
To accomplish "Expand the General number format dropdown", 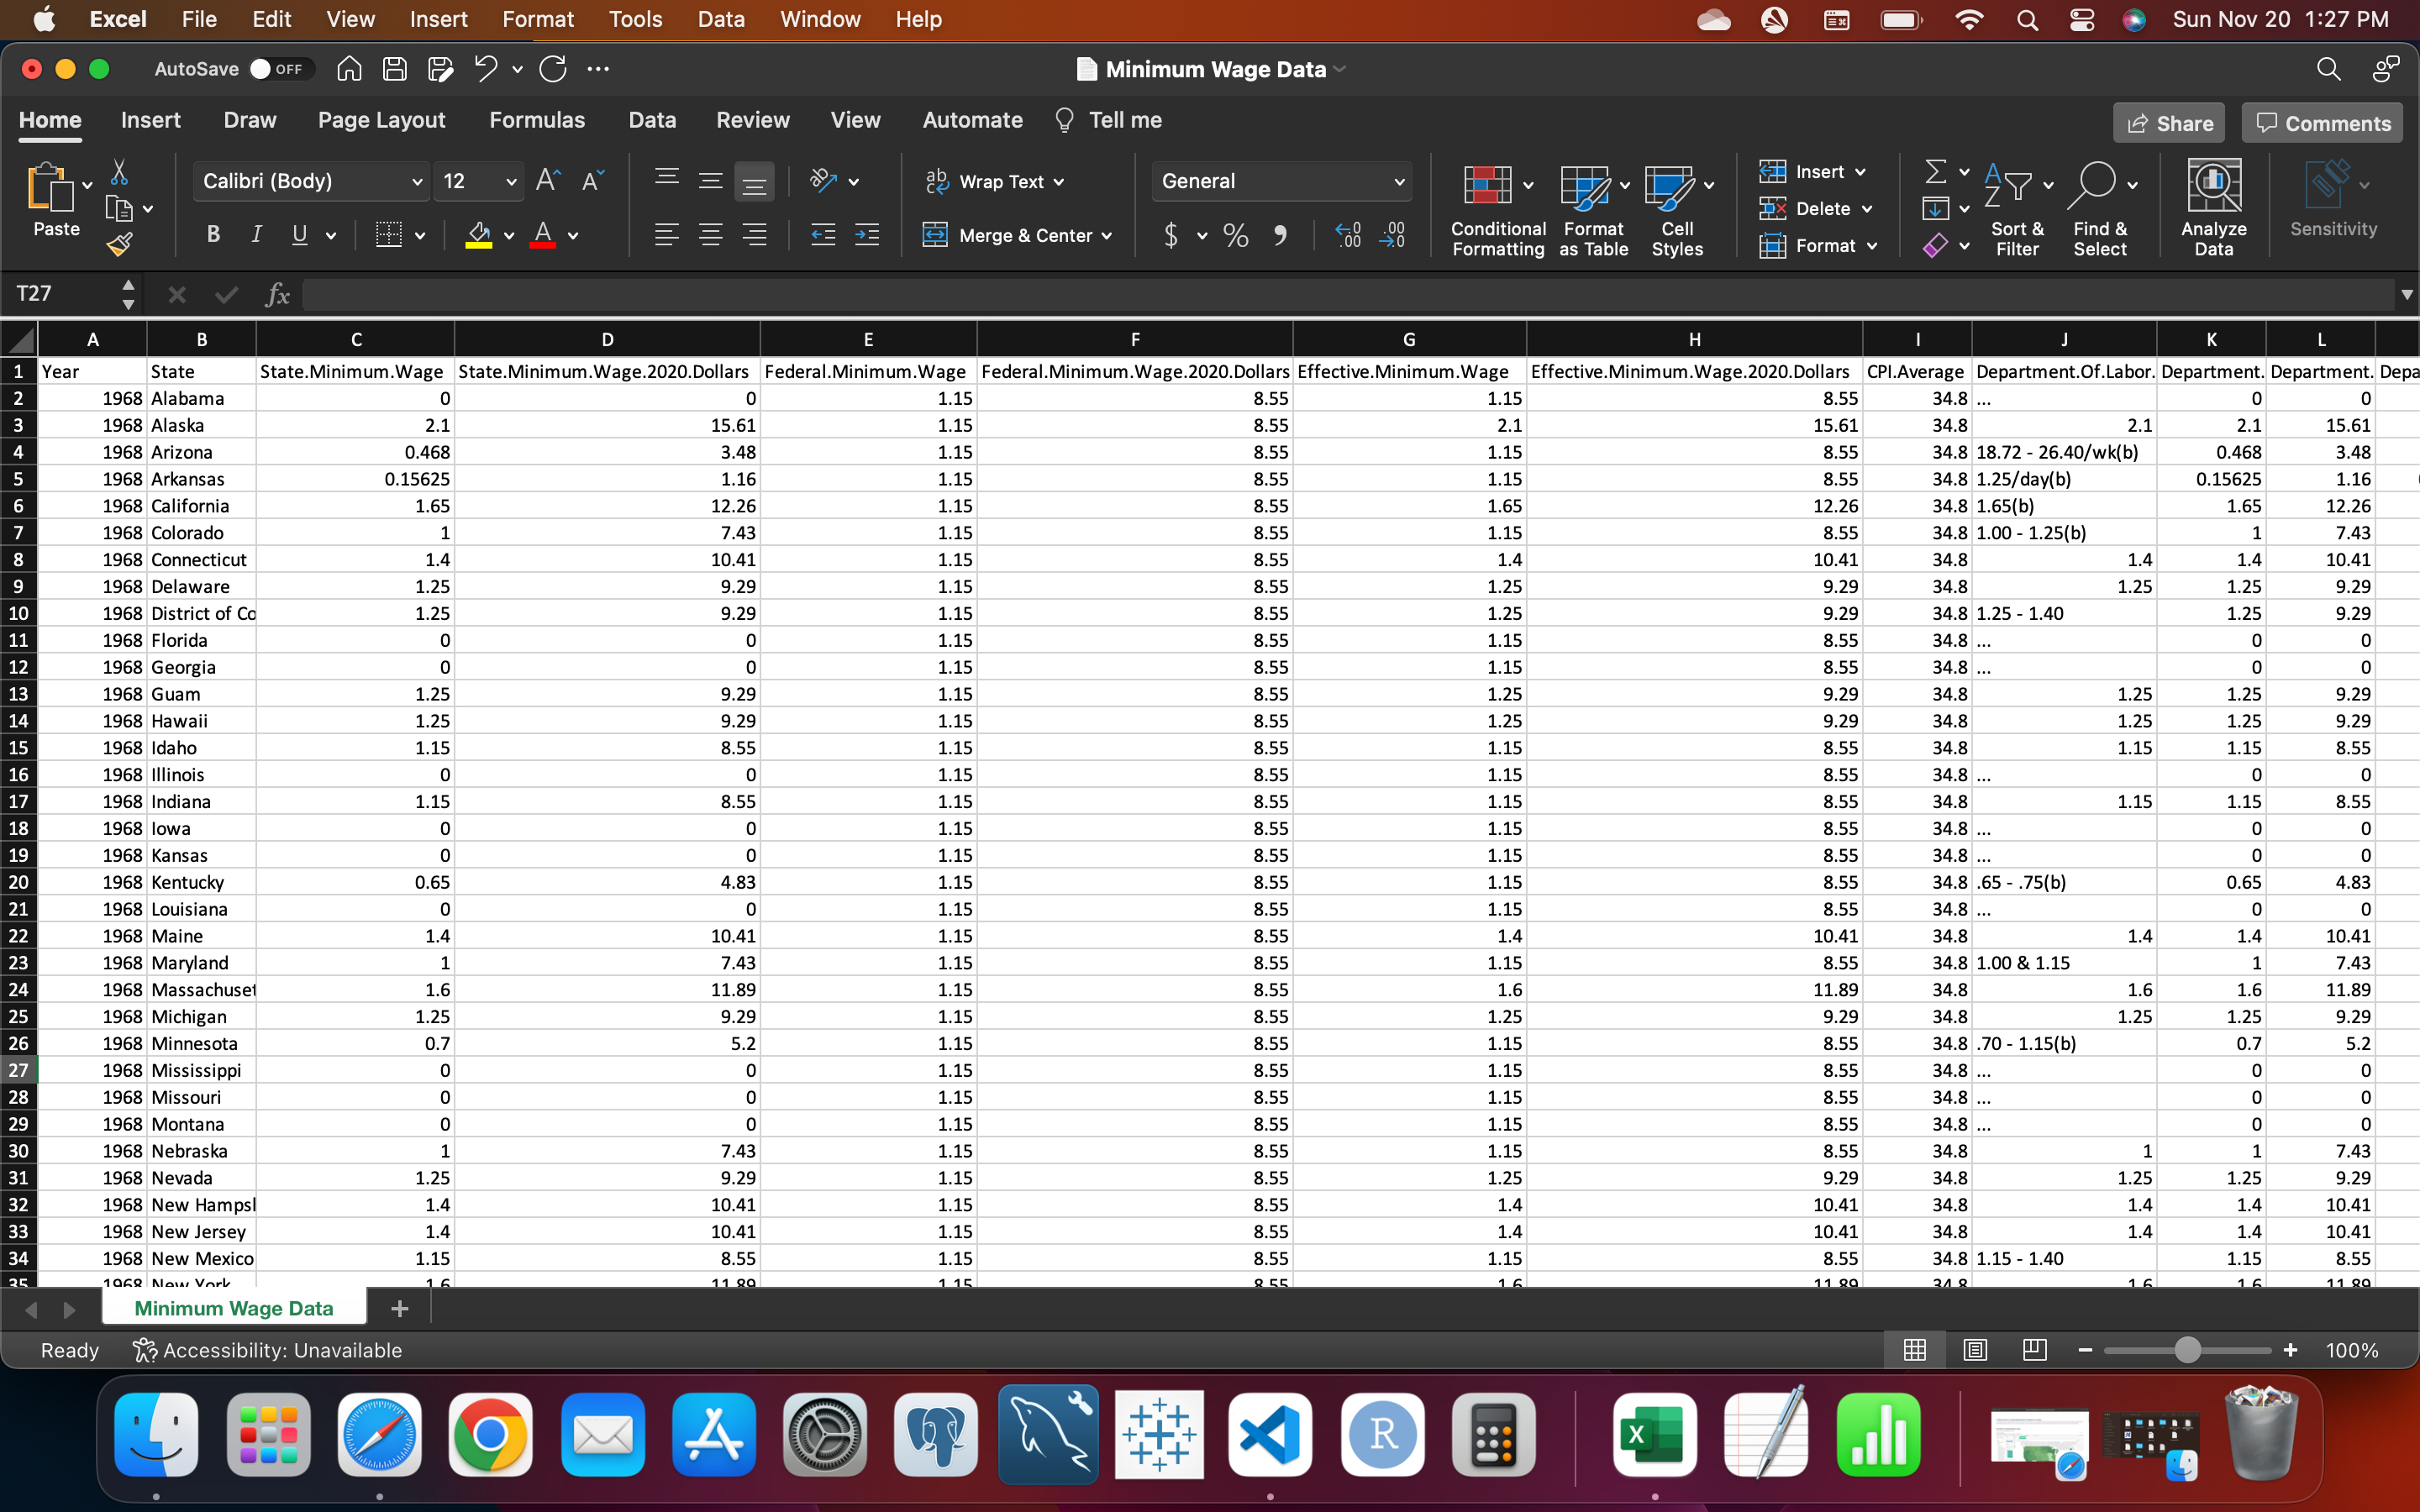I will pyautogui.click(x=1281, y=181).
